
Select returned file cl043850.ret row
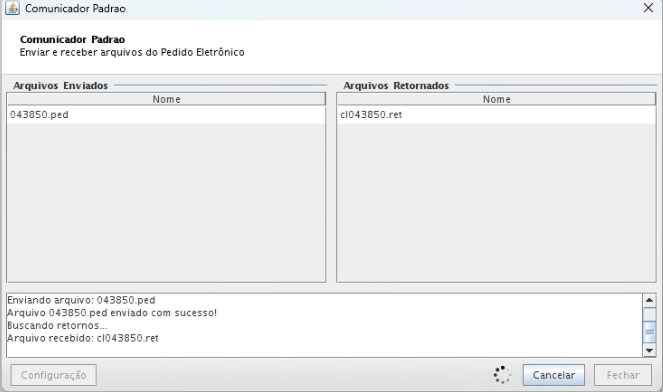point(496,115)
